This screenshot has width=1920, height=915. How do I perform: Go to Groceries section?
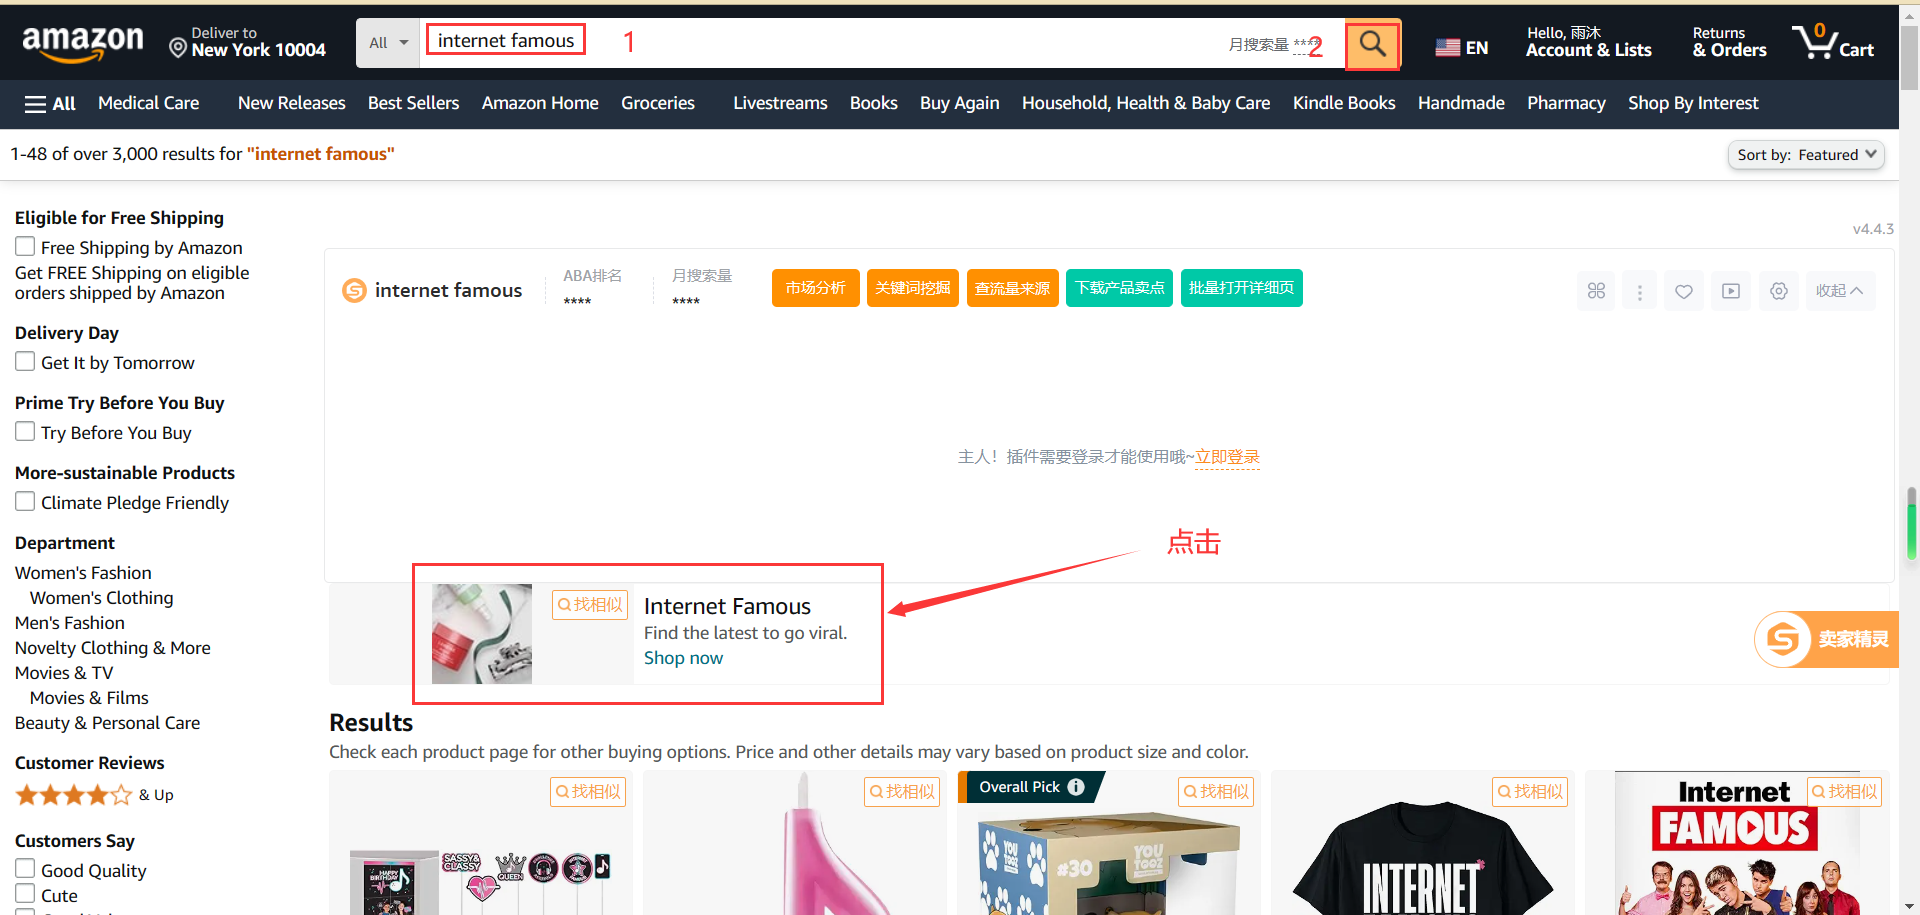[658, 103]
